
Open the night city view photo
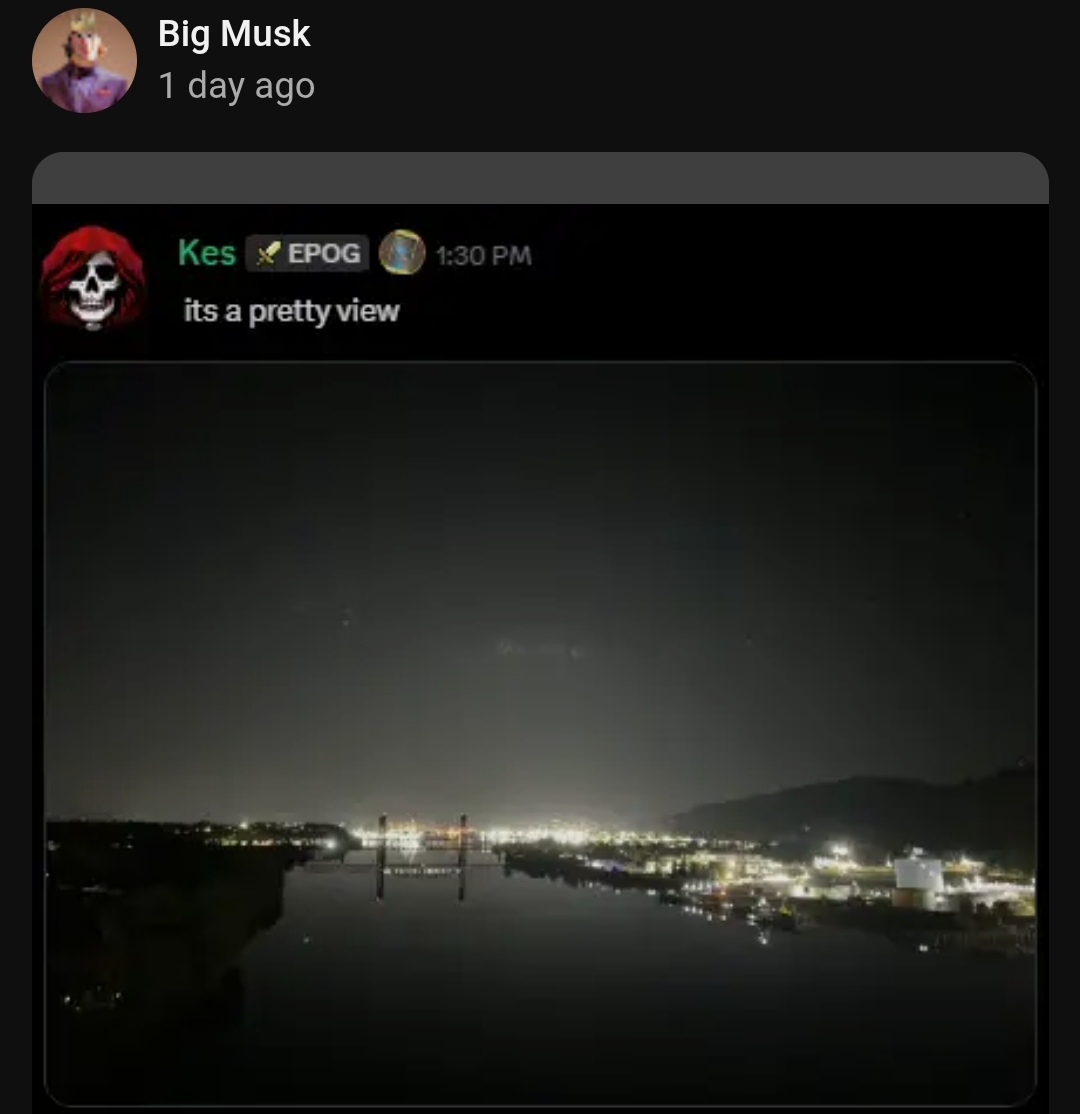pos(540,734)
